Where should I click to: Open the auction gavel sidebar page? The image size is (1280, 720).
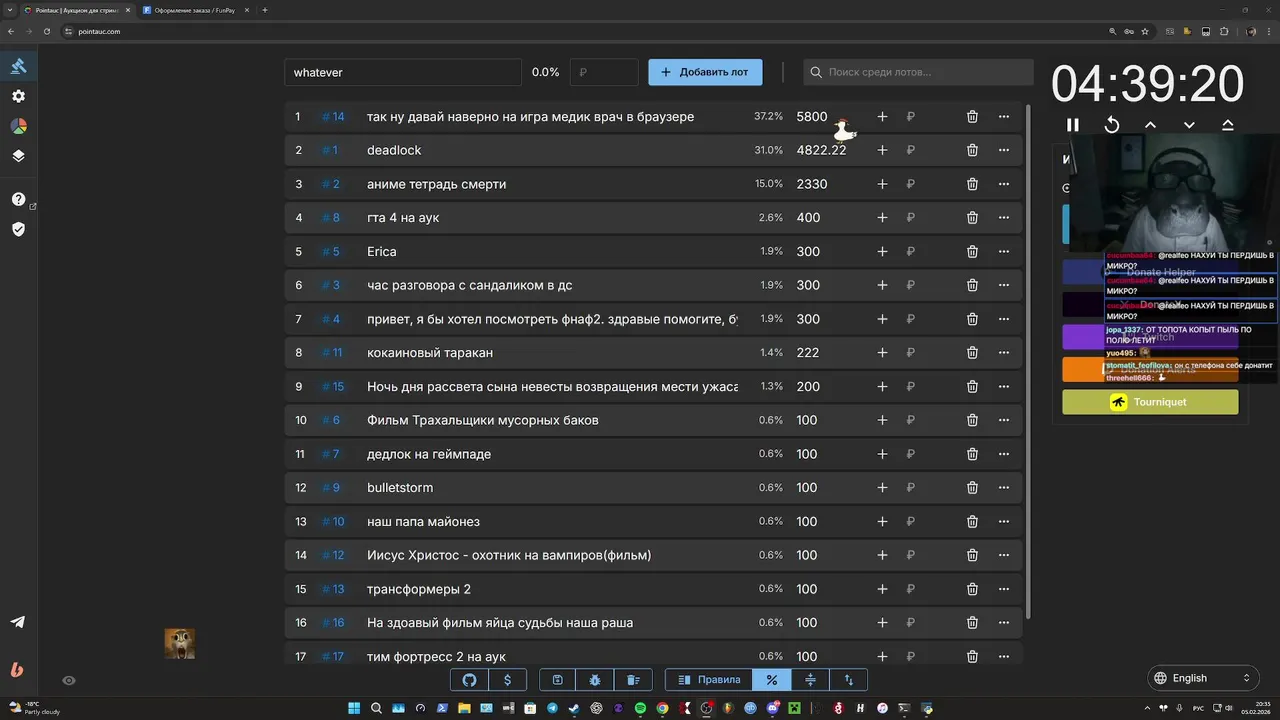(18, 66)
